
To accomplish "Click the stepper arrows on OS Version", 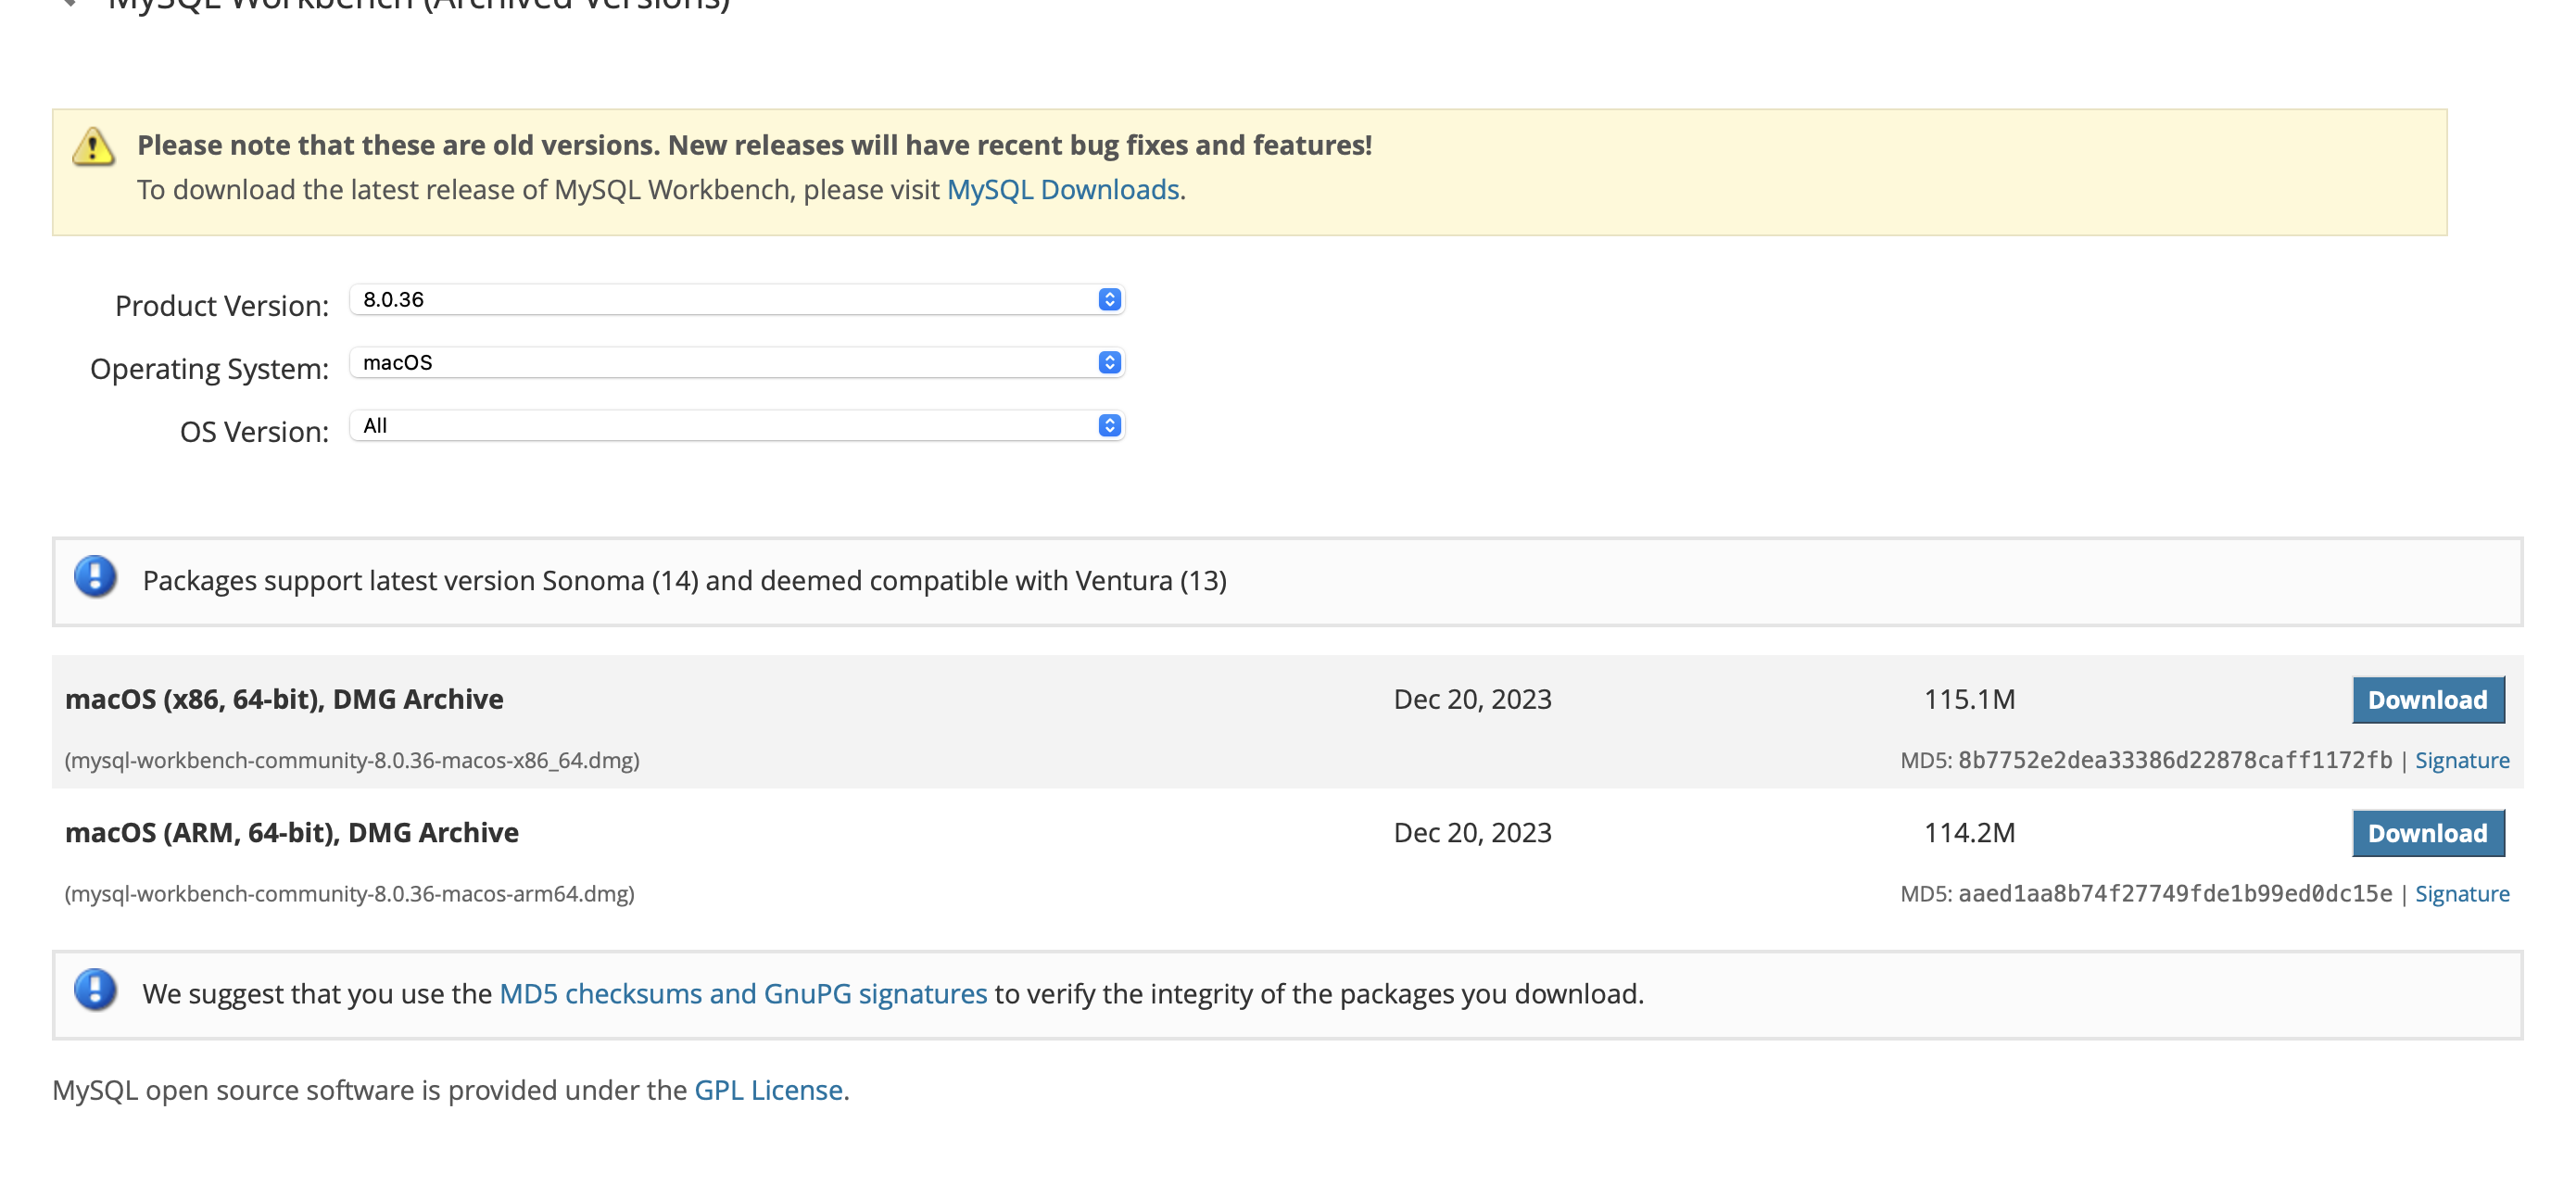I will [1109, 425].
